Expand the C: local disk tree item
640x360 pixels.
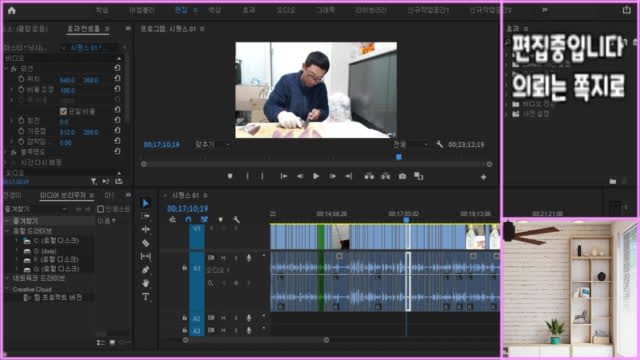tap(17, 240)
